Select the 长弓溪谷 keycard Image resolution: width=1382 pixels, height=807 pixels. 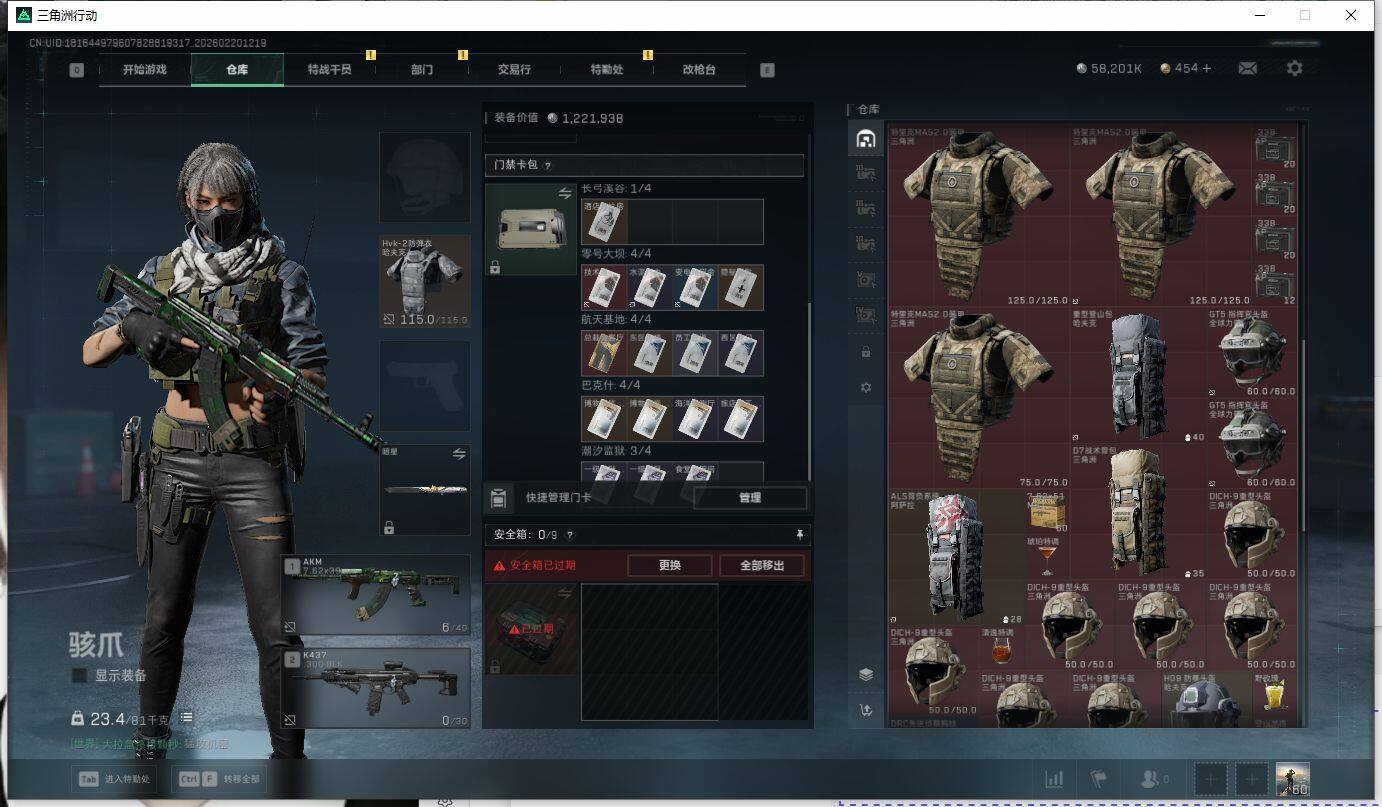tap(604, 222)
